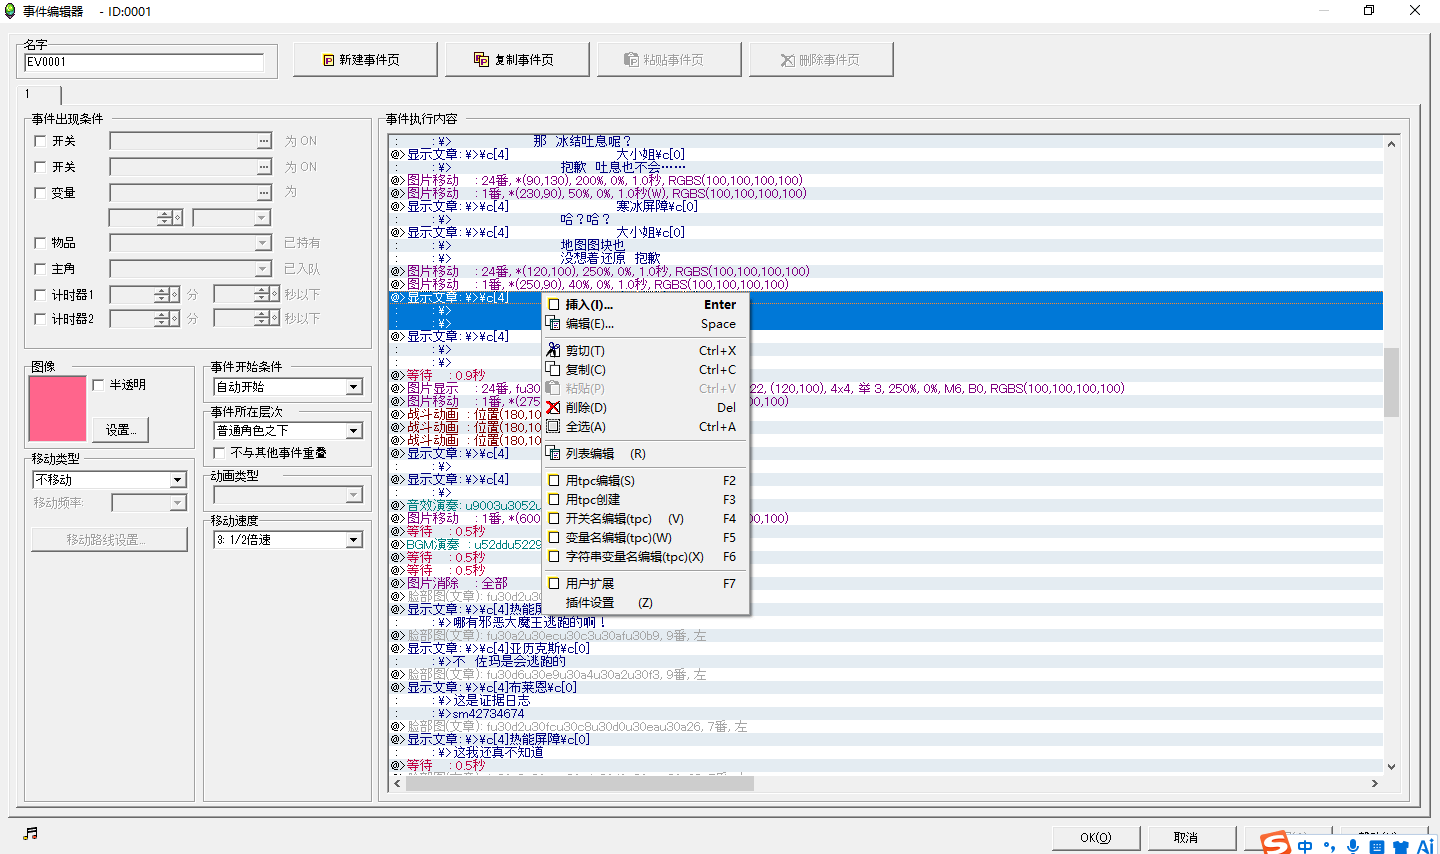Click the music note icon at bottom left
This screenshot has height=854, width=1440.
(x=30, y=833)
